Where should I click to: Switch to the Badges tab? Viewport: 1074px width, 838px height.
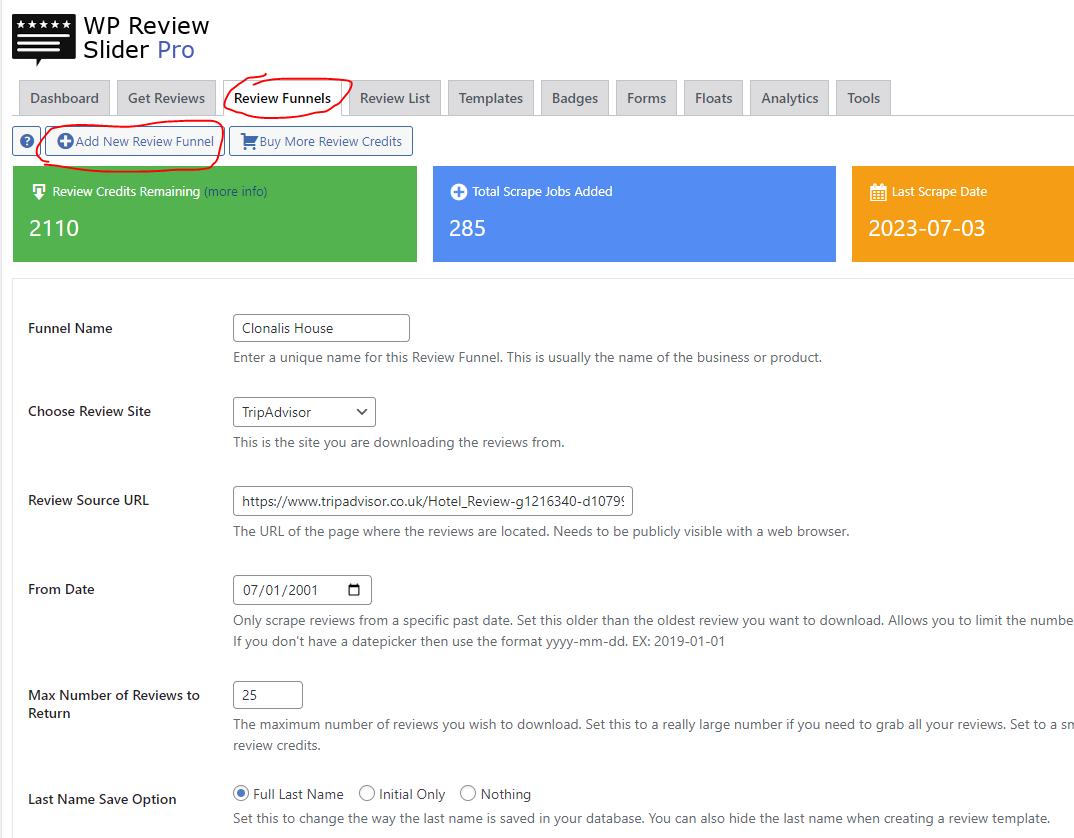[x=575, y=98]
